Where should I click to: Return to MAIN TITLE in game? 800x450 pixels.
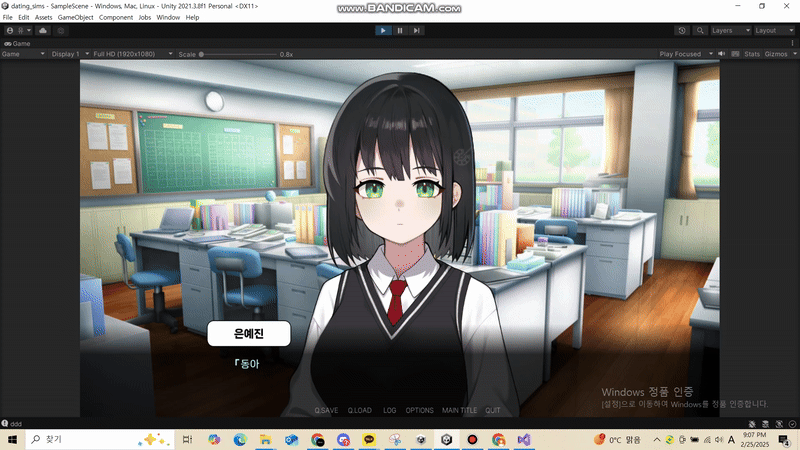[x=459, y=410]
